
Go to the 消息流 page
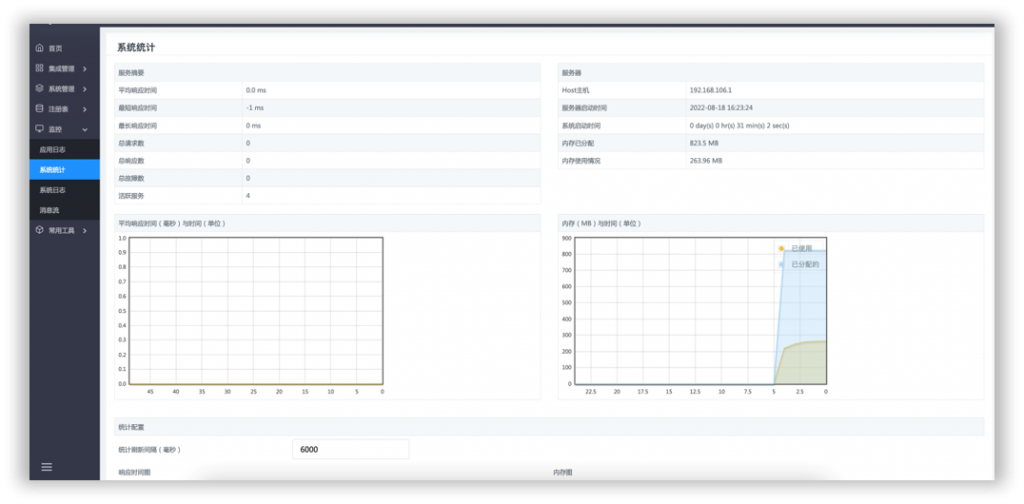coord(49,210)
